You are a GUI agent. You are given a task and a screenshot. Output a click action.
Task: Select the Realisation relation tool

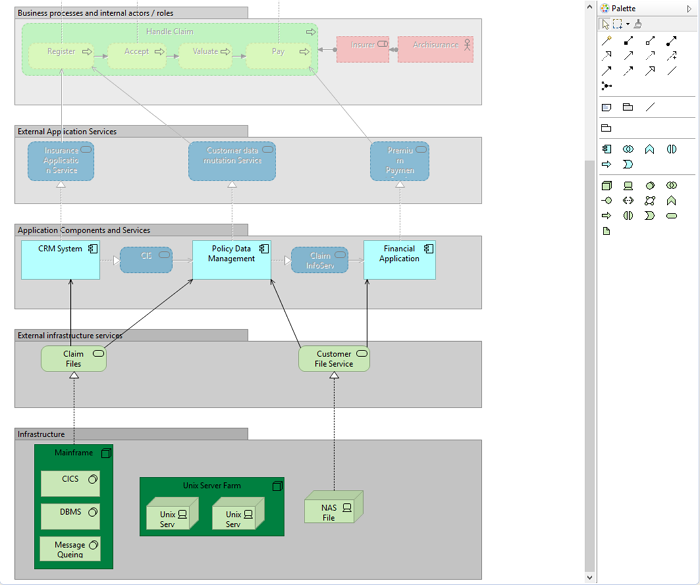click(x=606, y=56)
